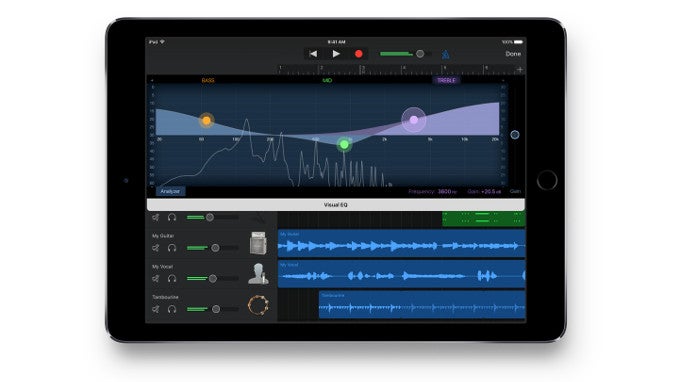Tap the Wi-Fi icon in status bar
The height and width of the screenshot is (382, 680).
(162, 42)
